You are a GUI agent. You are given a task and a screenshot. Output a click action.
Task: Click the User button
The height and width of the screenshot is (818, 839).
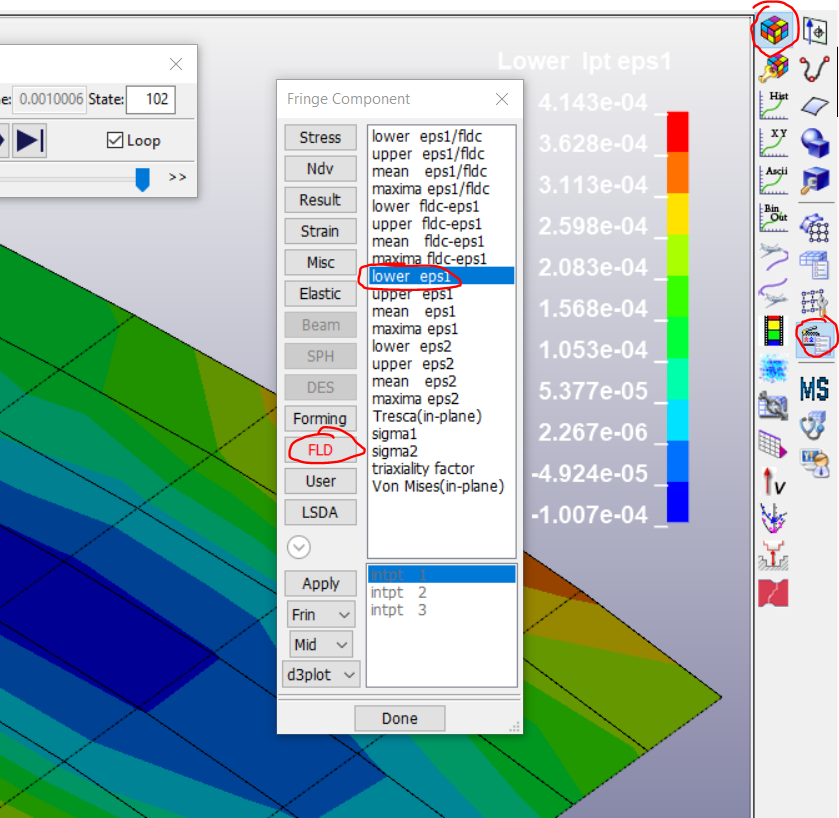[x=321, y=481]
